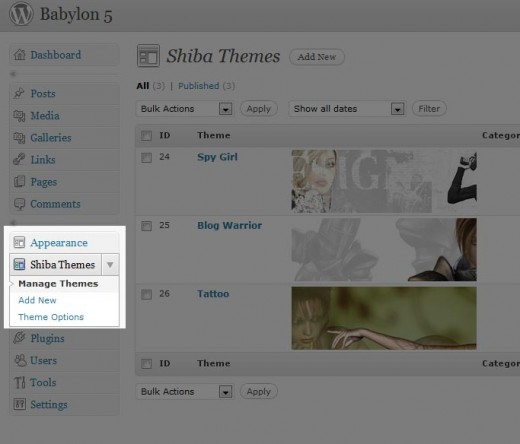Open Tools menu item
This screenshot has height=444, width=520.
pyautogui.click(x=43, y=382)
